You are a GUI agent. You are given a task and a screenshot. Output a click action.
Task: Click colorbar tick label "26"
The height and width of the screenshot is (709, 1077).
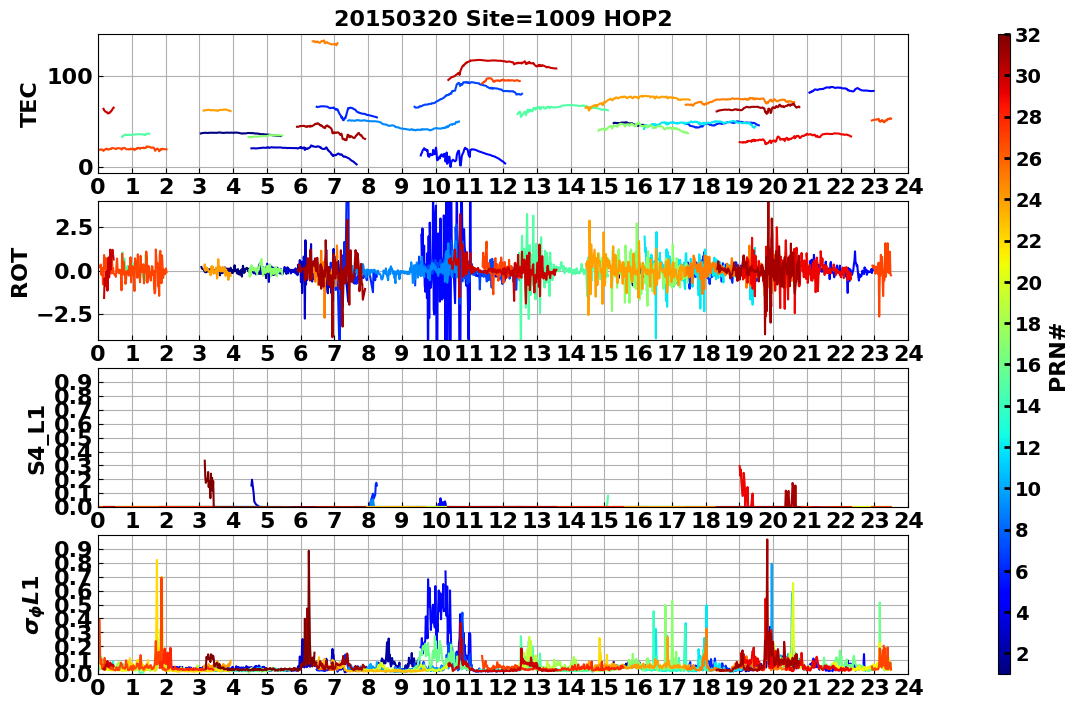1028,159
